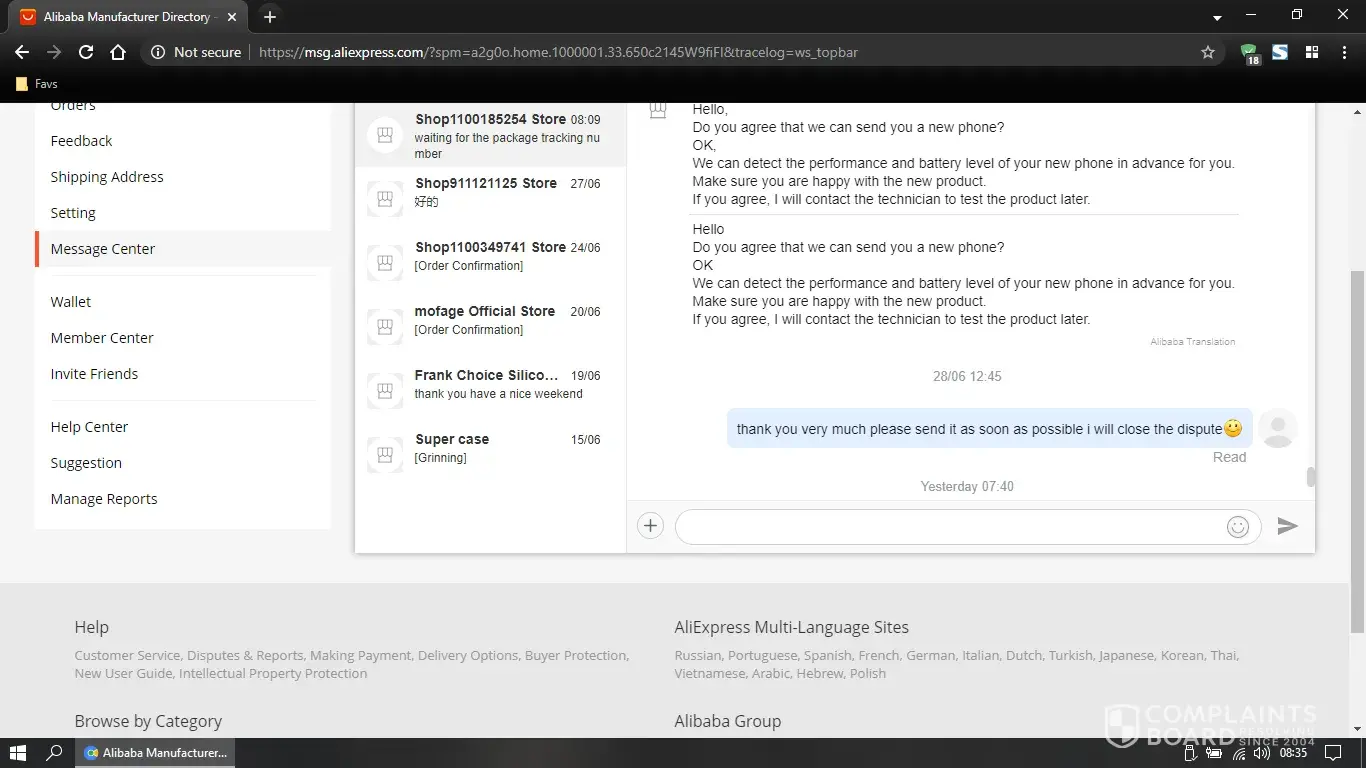Bookmark page with the star icon
The width and height of the screenshot is (1366, 768).
point(1207,52)
